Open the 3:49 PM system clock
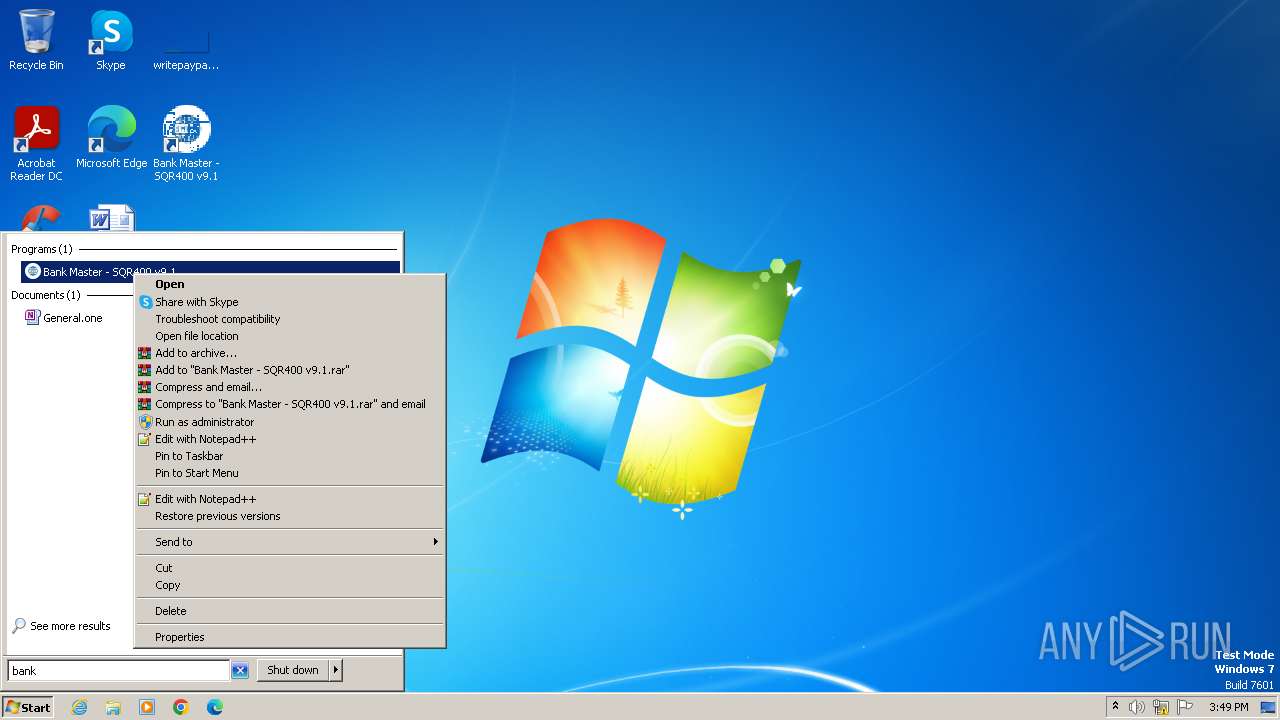 pos(1228,707)
